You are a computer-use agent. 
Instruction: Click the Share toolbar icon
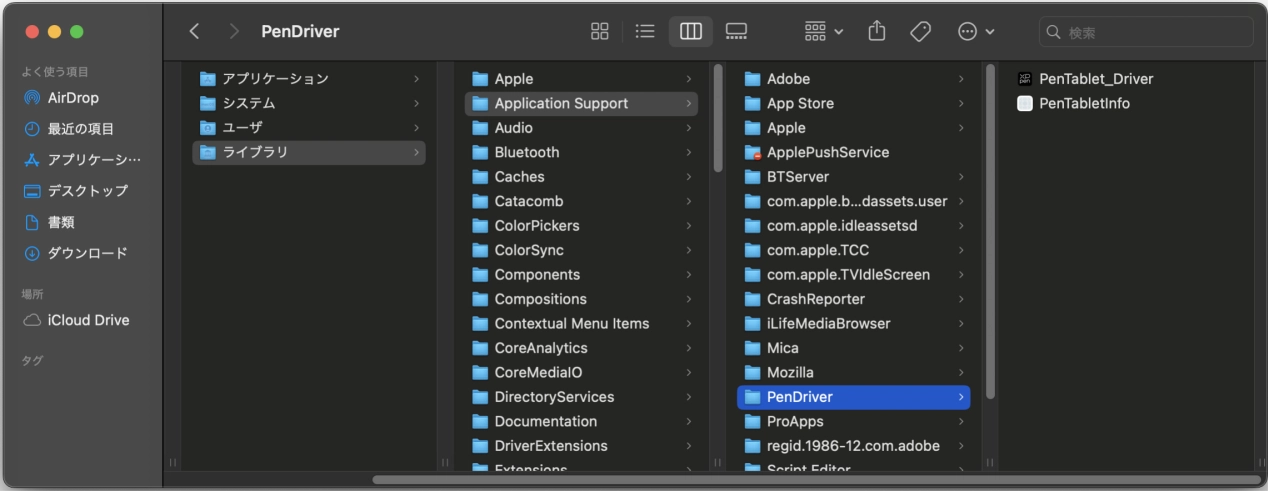(877, 31)
